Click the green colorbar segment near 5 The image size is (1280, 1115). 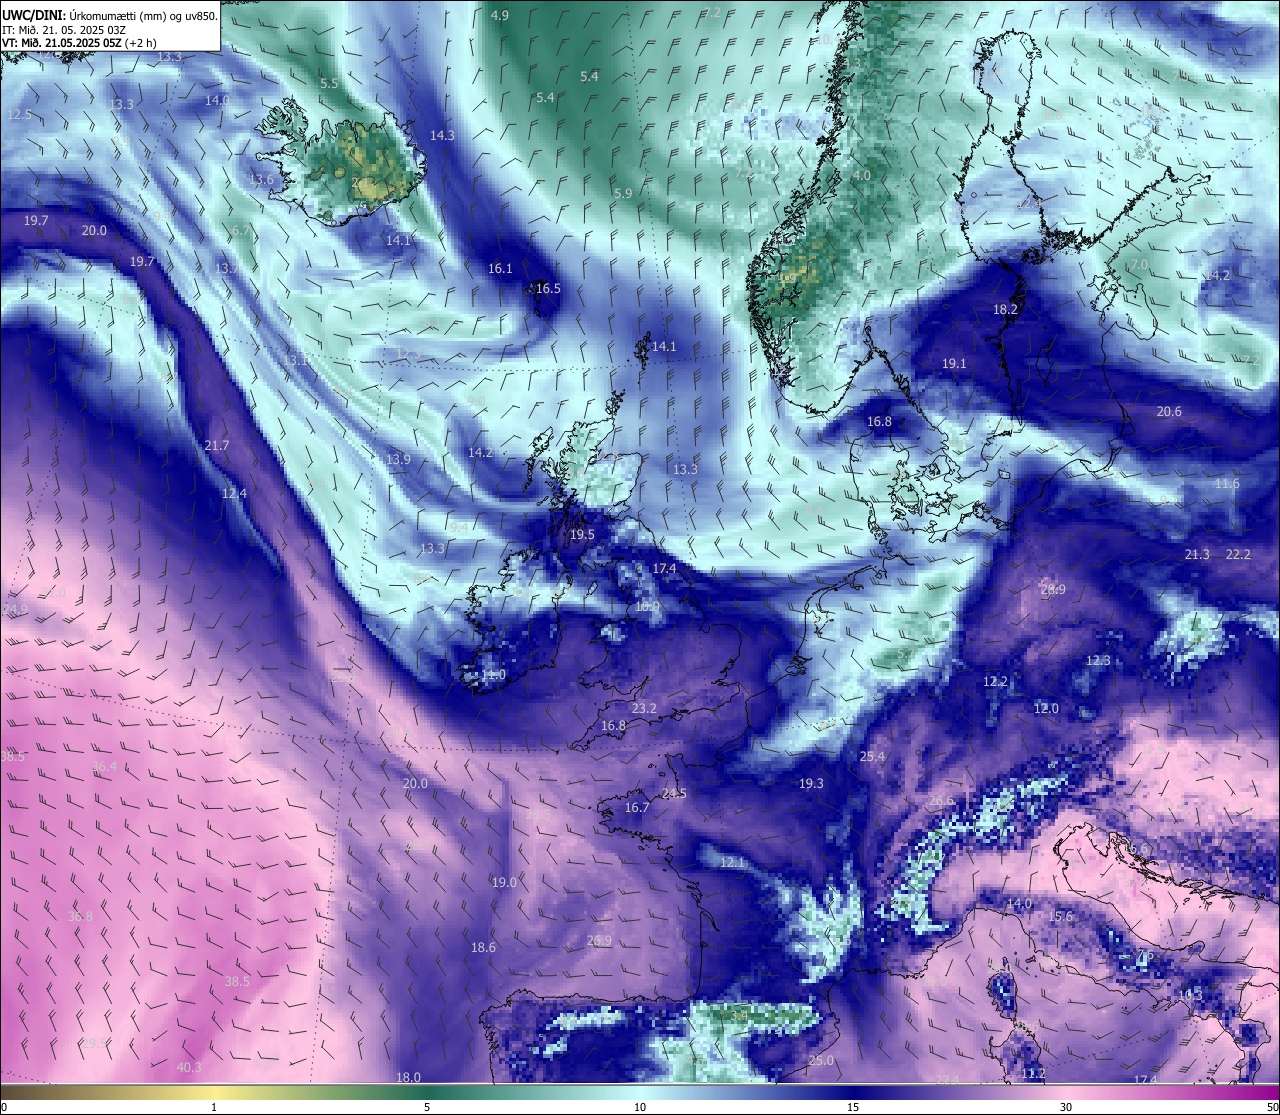(427, 1092)
